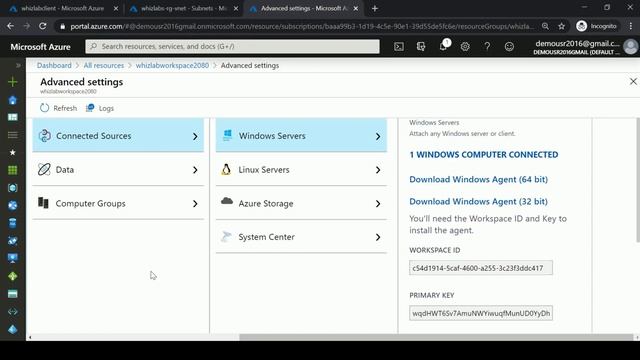Open Resource groups cube icon
The image size is (640, 360).
point(13,188)
